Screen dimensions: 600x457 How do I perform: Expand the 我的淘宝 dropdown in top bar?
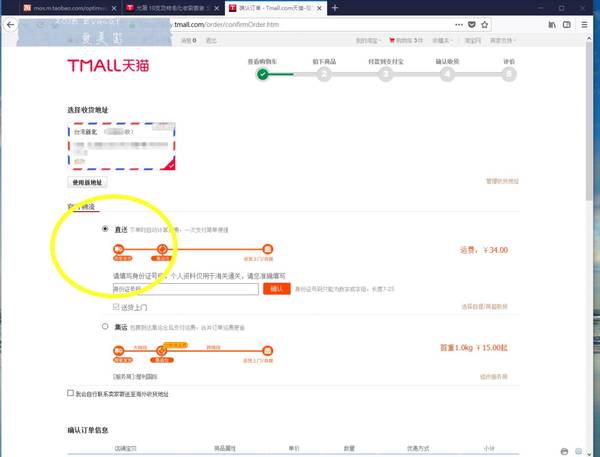pos(368,40)
